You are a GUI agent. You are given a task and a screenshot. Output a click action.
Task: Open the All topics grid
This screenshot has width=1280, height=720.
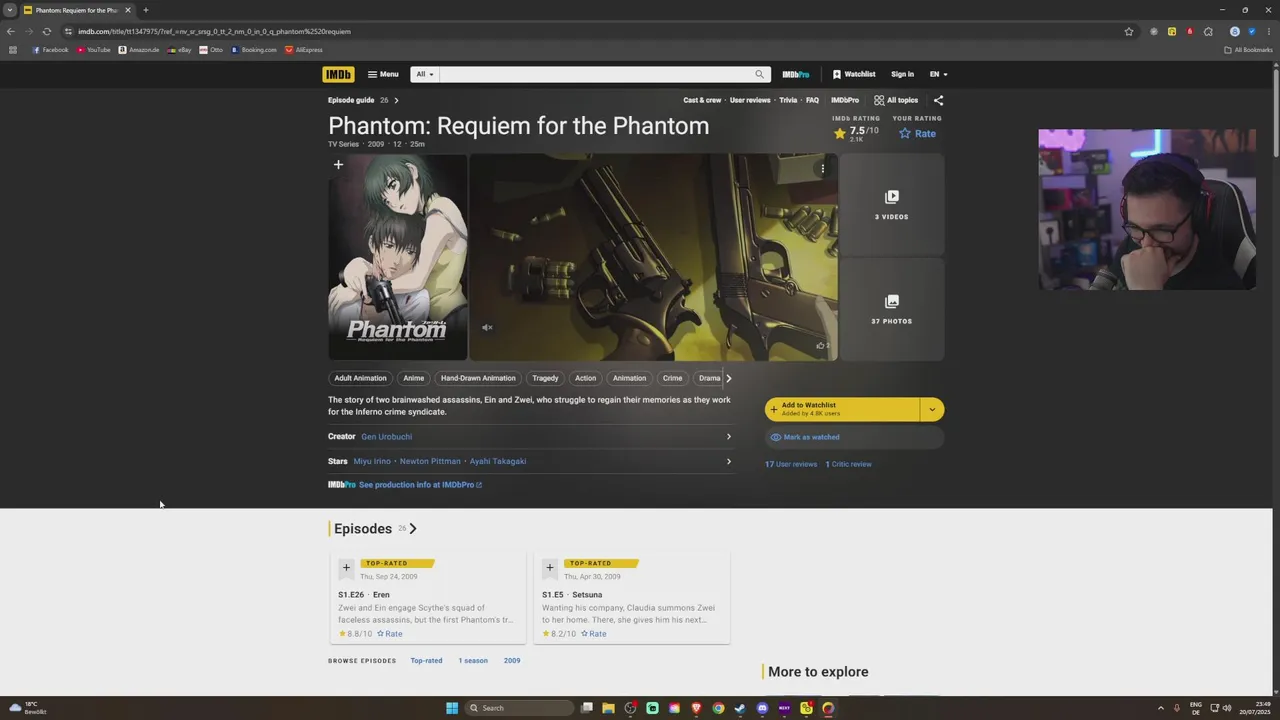(x=896, y=100)
